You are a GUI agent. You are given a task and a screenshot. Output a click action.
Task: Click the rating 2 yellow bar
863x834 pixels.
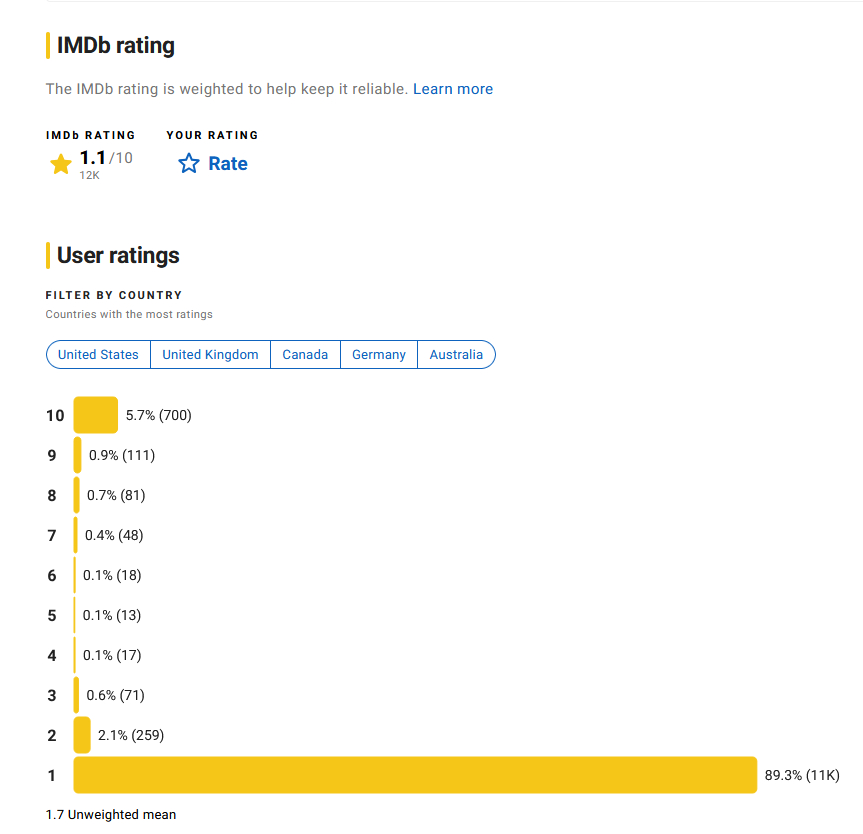tap(82, 735)
